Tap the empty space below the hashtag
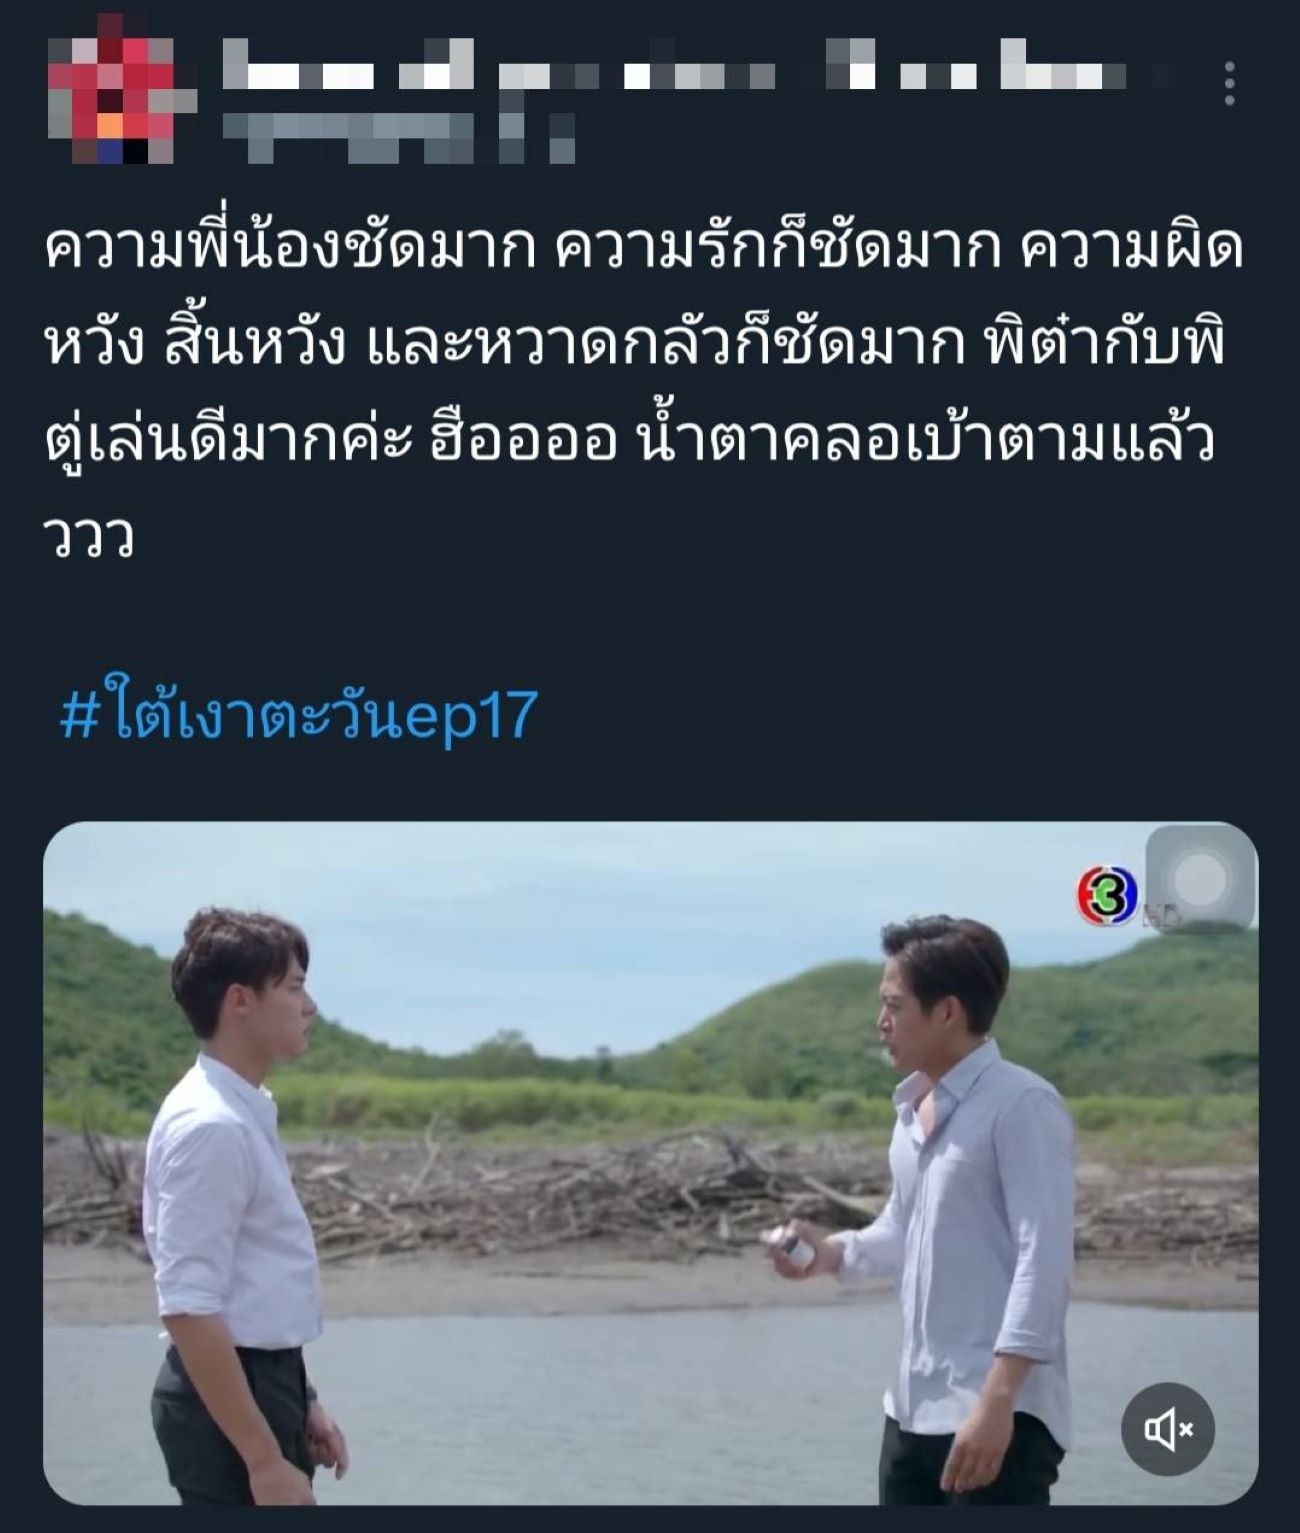 click(x=650, y=785)
